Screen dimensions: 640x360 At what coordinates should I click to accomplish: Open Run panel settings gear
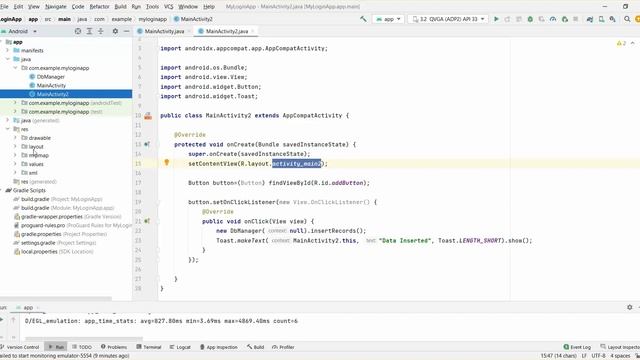pyautogui.click(x=630, y=307)
